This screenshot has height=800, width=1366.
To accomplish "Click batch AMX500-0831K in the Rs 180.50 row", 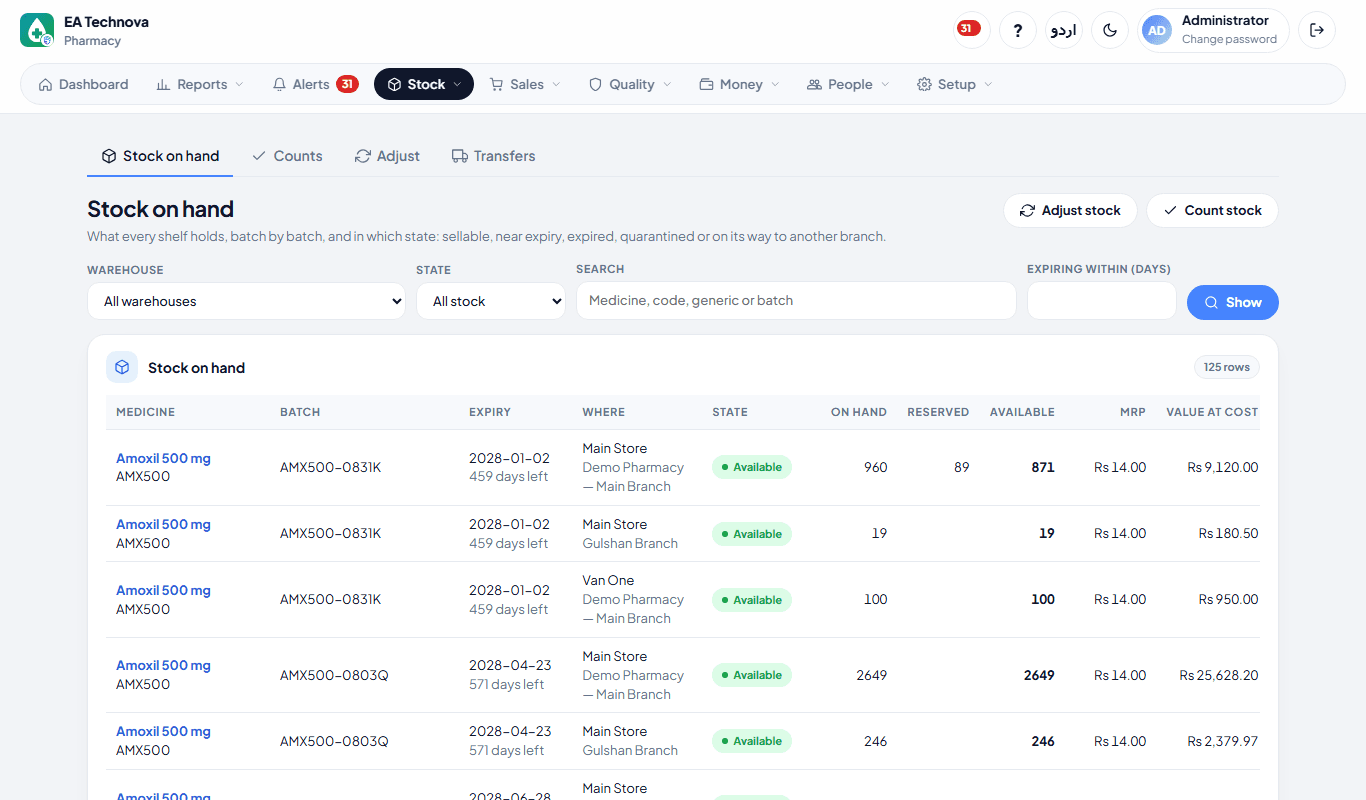I will [330, 533].
